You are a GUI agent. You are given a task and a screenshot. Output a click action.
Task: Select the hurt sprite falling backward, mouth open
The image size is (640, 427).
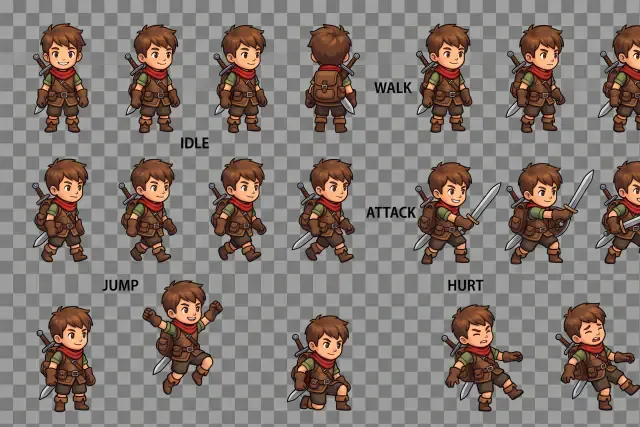[598, 356]
